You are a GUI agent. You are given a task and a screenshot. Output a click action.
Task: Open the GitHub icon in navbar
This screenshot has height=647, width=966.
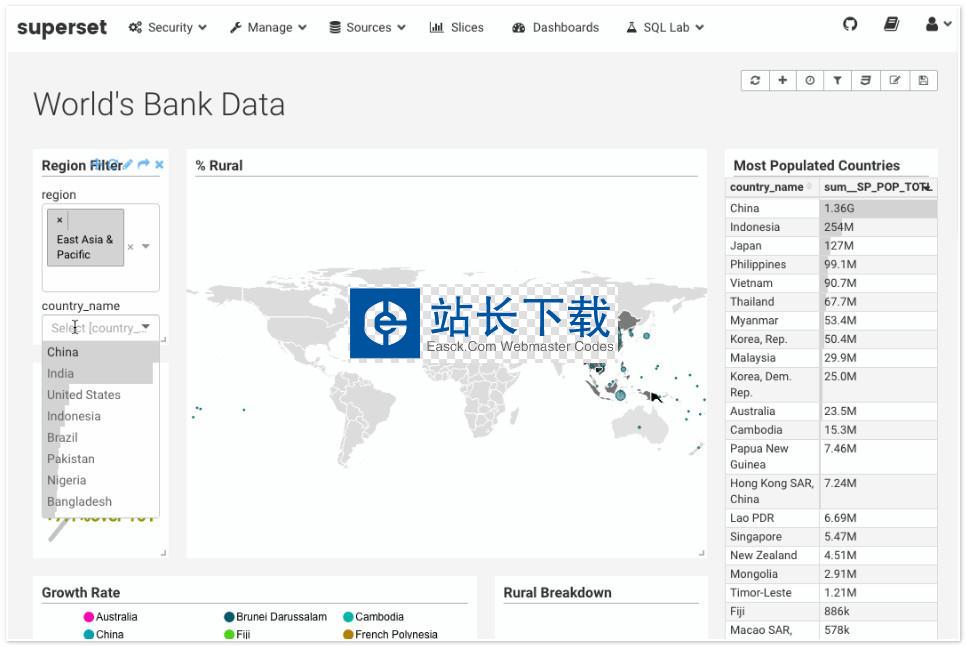pyautogui.click(x=850, y=25)
